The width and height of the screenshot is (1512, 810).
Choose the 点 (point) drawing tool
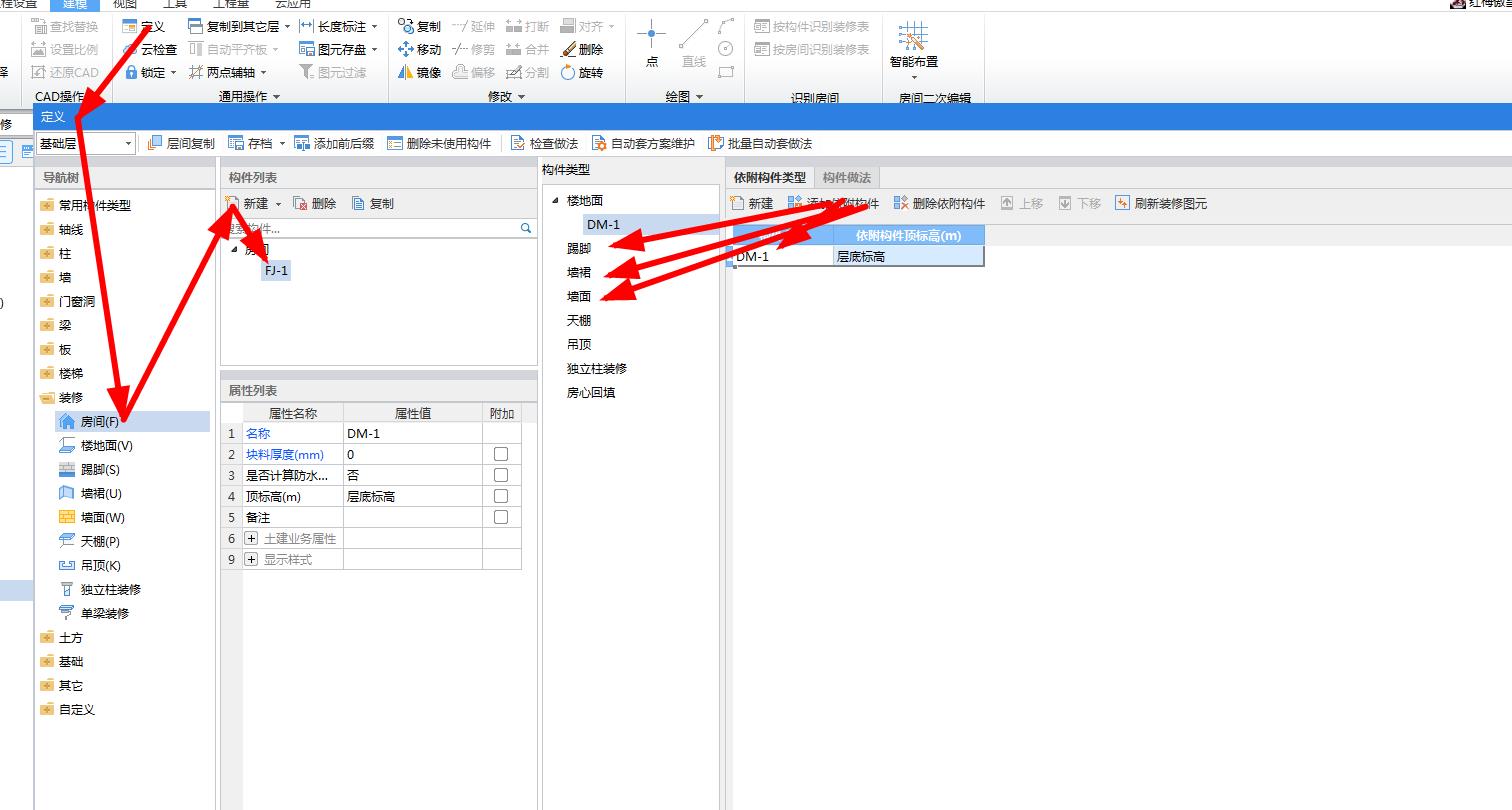(652, 44)
